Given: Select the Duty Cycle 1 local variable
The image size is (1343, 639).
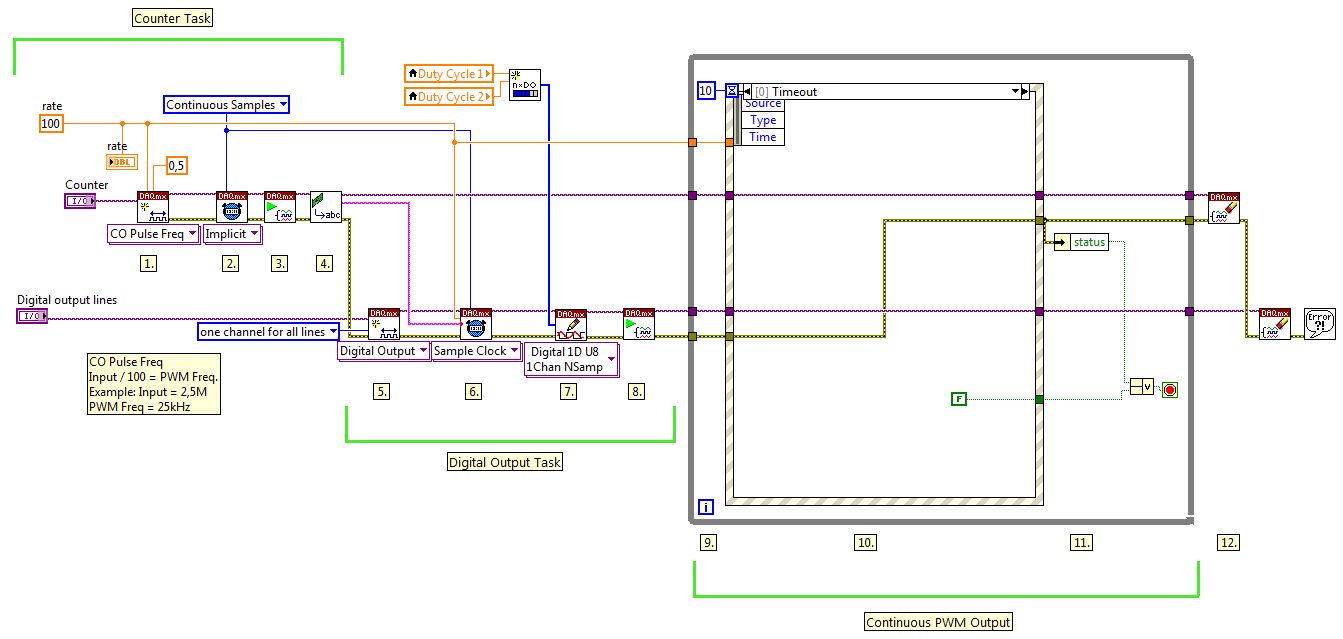Looking at the screenshot, I should [x=449, y=73].
